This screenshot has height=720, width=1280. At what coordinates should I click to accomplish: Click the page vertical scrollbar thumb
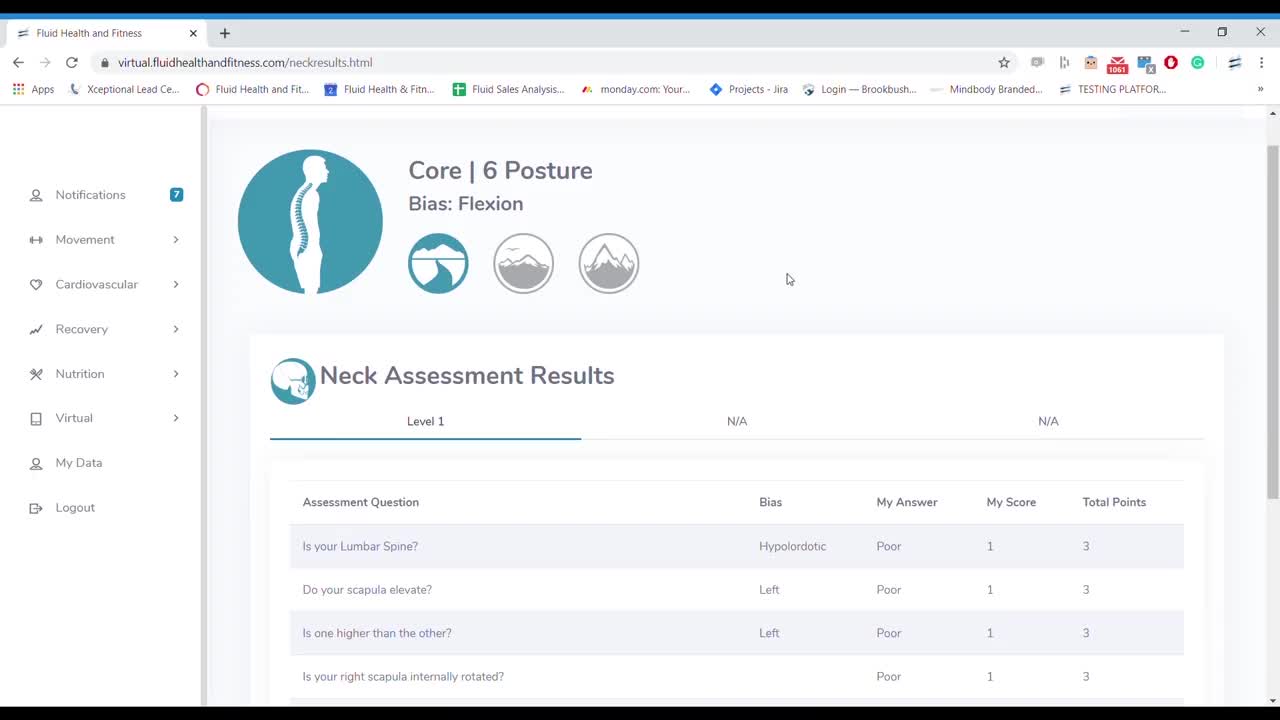1273,321
